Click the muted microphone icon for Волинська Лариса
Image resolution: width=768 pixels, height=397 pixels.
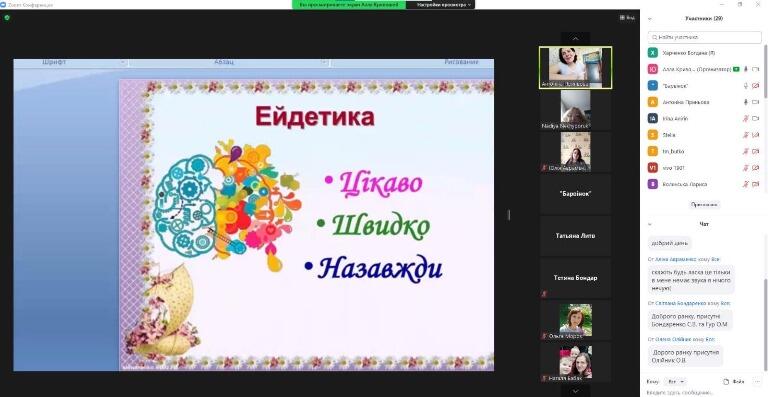tap(746, 185)
